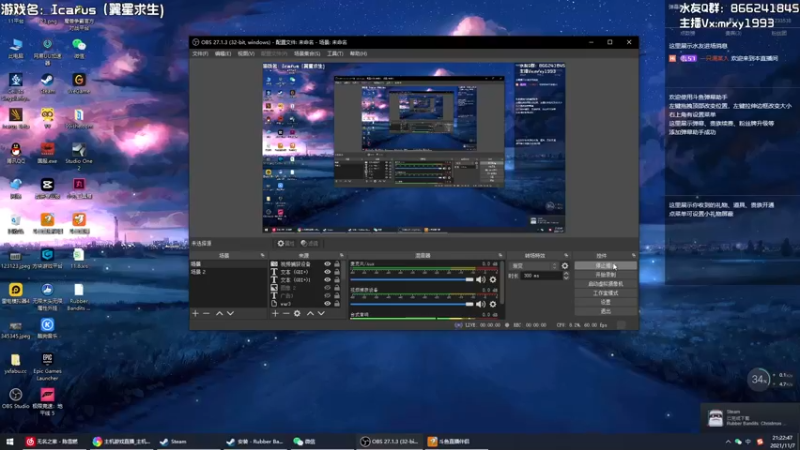Click the 退出 button in Controls
The width and height of the screenshot is (800, 450).
click(x=606, y=311)
